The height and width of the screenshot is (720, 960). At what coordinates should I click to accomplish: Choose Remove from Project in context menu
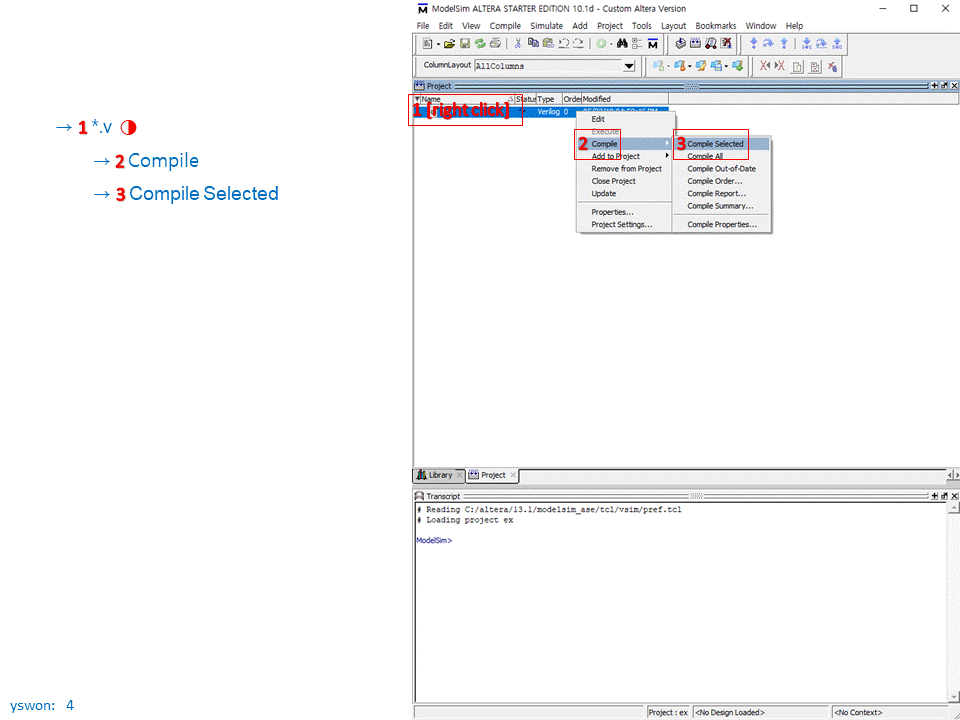(x=624, y=168)
